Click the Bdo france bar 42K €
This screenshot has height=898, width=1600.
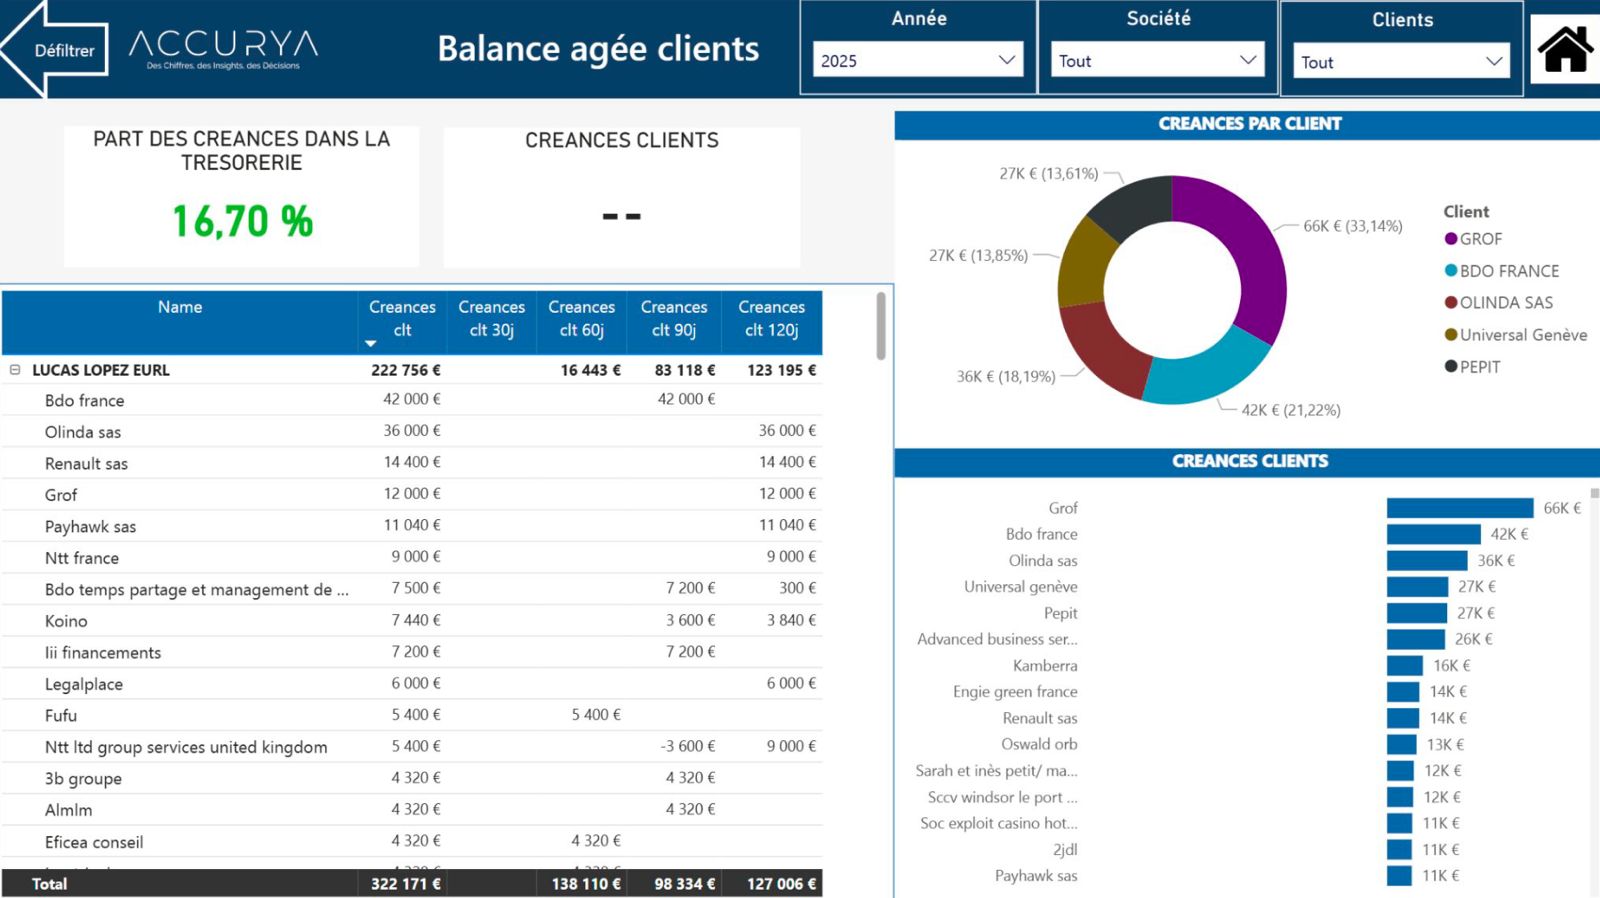(x=1433, y=534)
